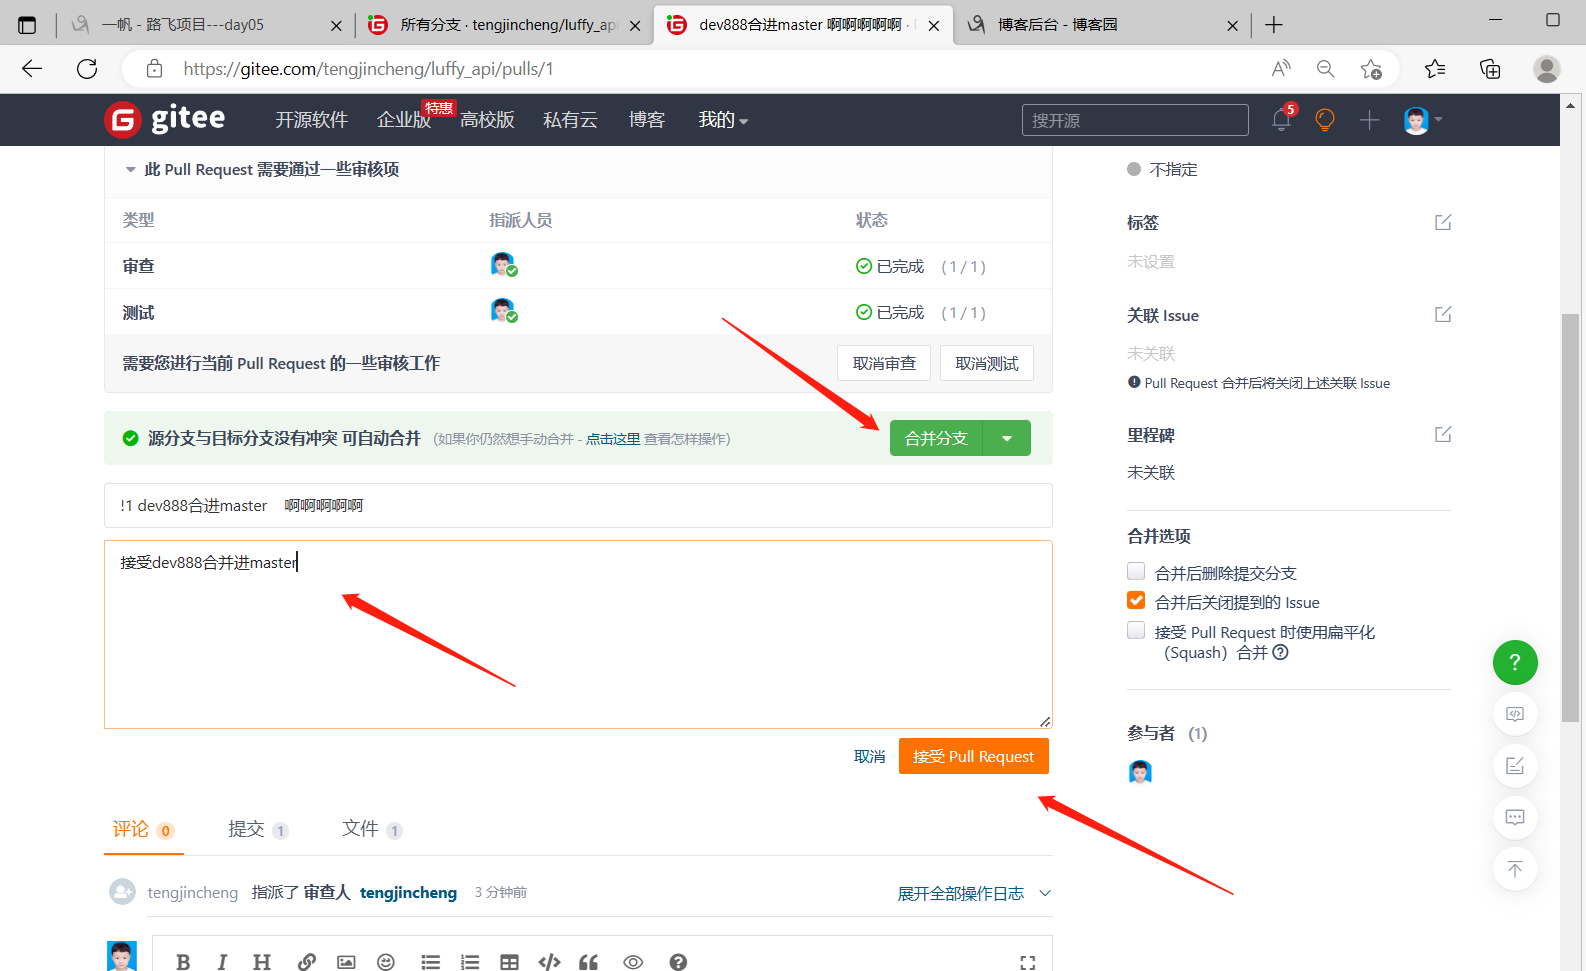Open 企业版 in the navigation bar
The width and height of the screenshot is (1586, 971).
point(403,120)
